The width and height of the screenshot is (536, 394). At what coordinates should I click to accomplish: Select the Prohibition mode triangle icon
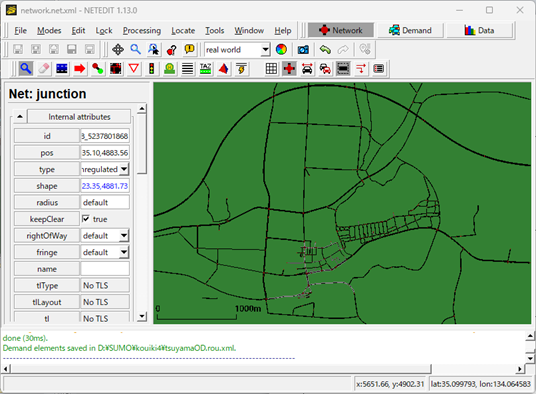134,69
